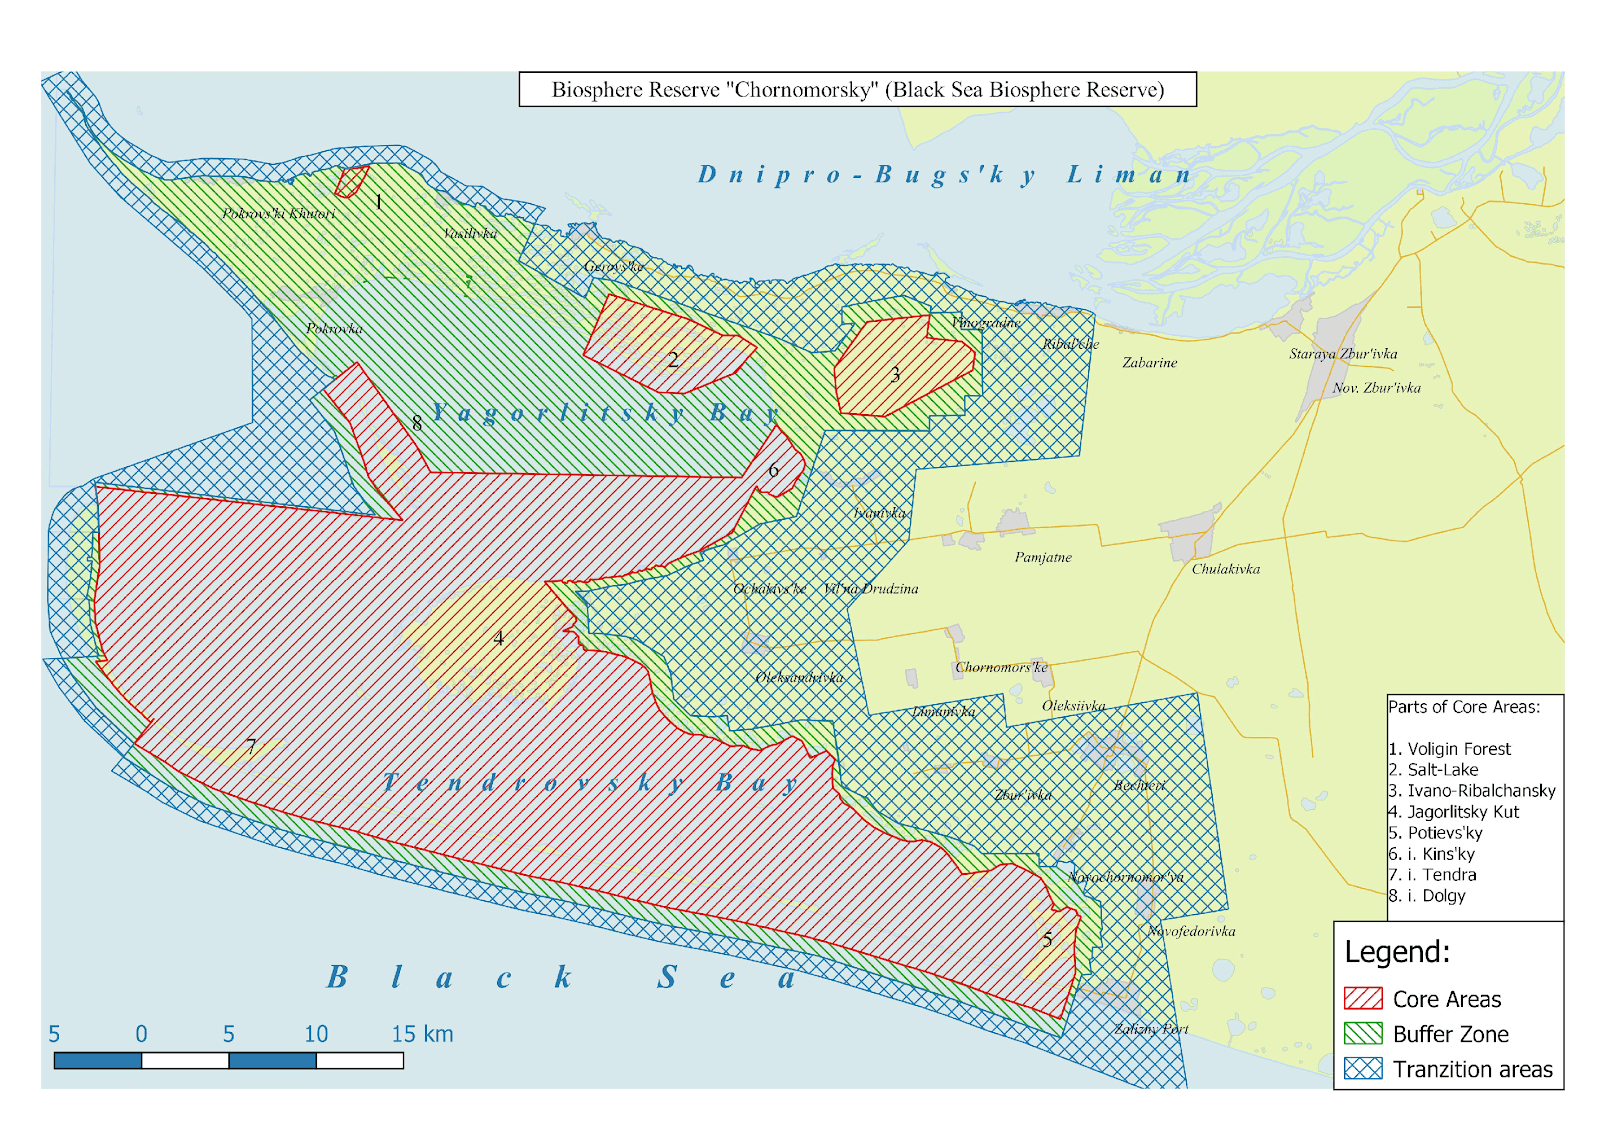Click the Chulakivka settlement label

click(1225, 569)
